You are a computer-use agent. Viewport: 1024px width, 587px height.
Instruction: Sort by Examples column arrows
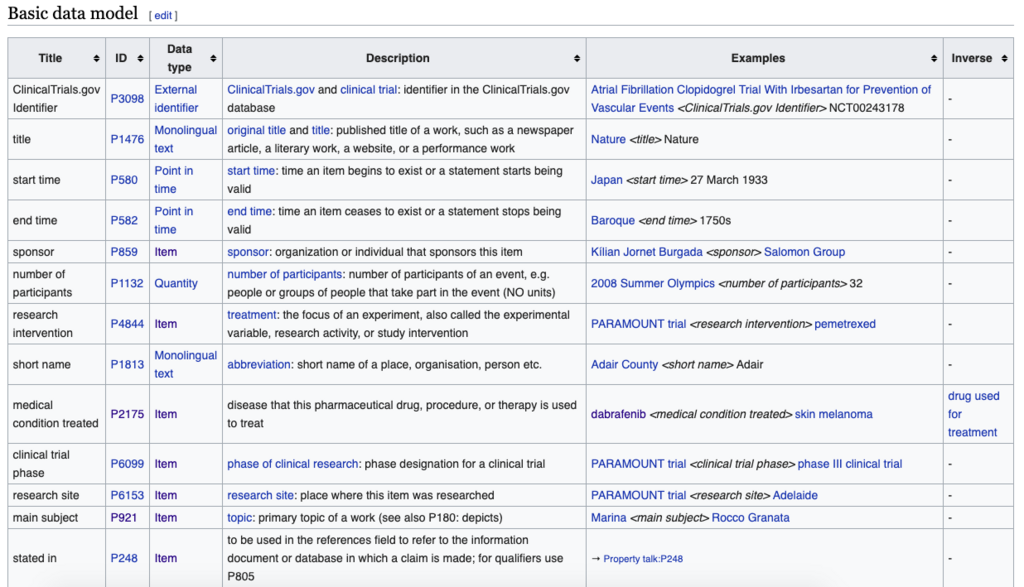(x=934, y=58)
